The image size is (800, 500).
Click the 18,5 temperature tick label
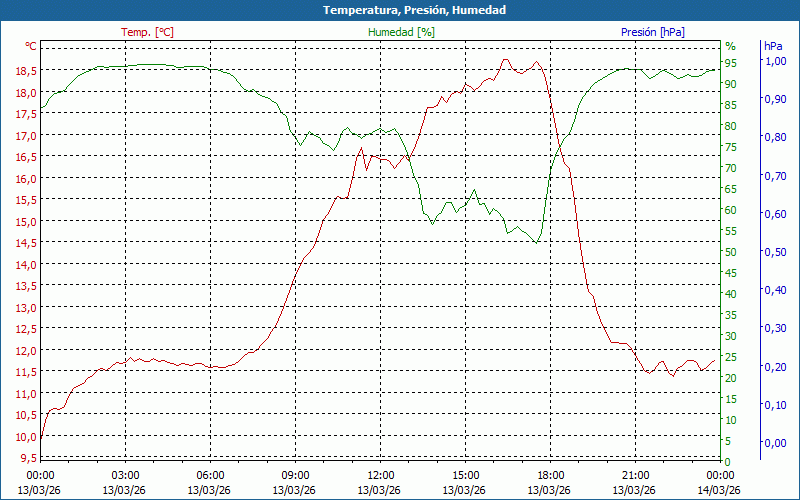point(26,71)
